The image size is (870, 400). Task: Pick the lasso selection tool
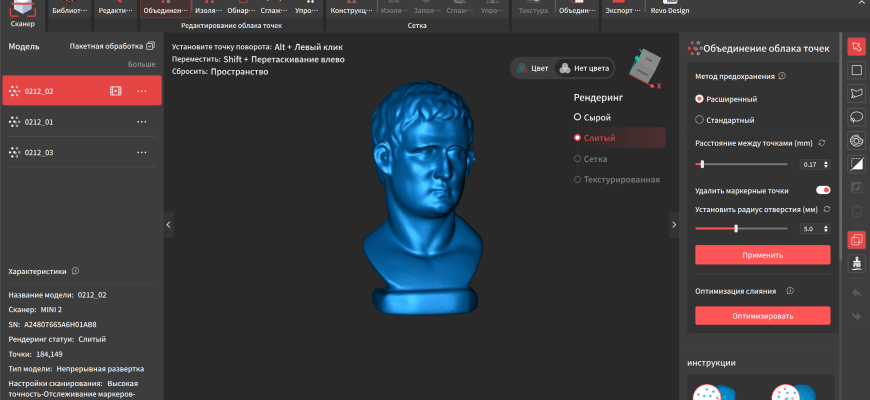856,93
